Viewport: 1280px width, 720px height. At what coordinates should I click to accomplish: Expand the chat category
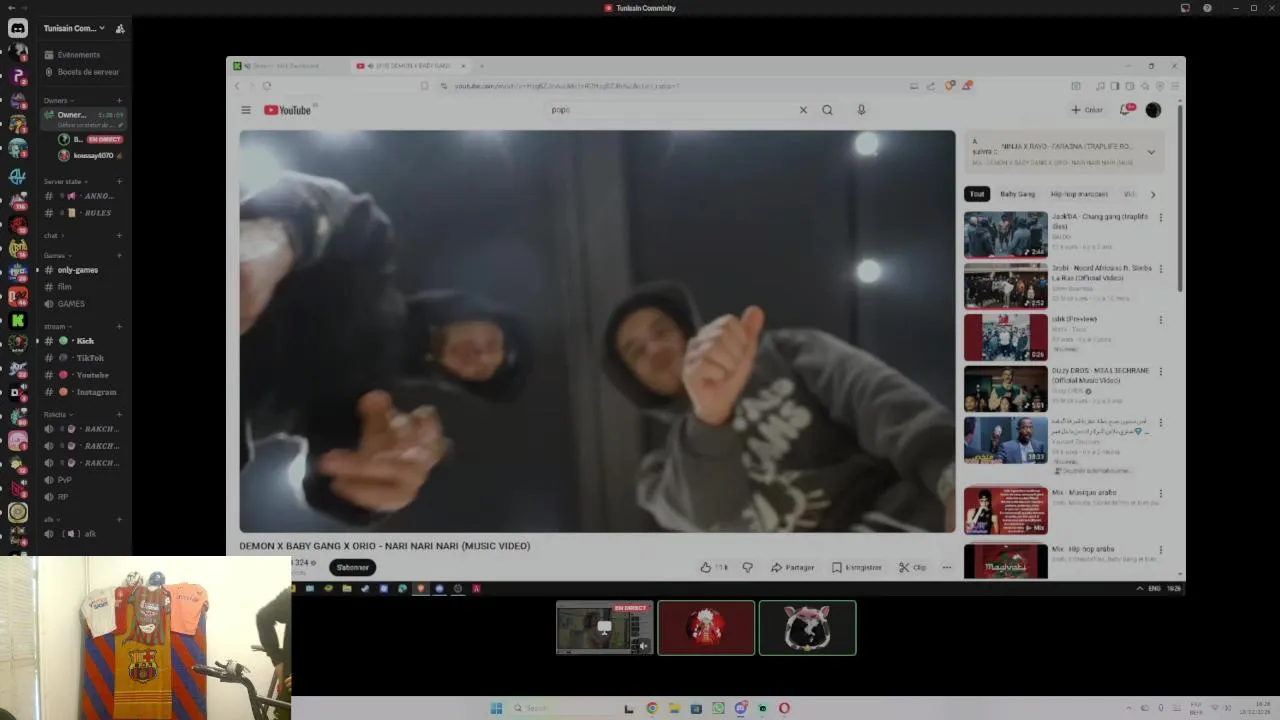53,235
